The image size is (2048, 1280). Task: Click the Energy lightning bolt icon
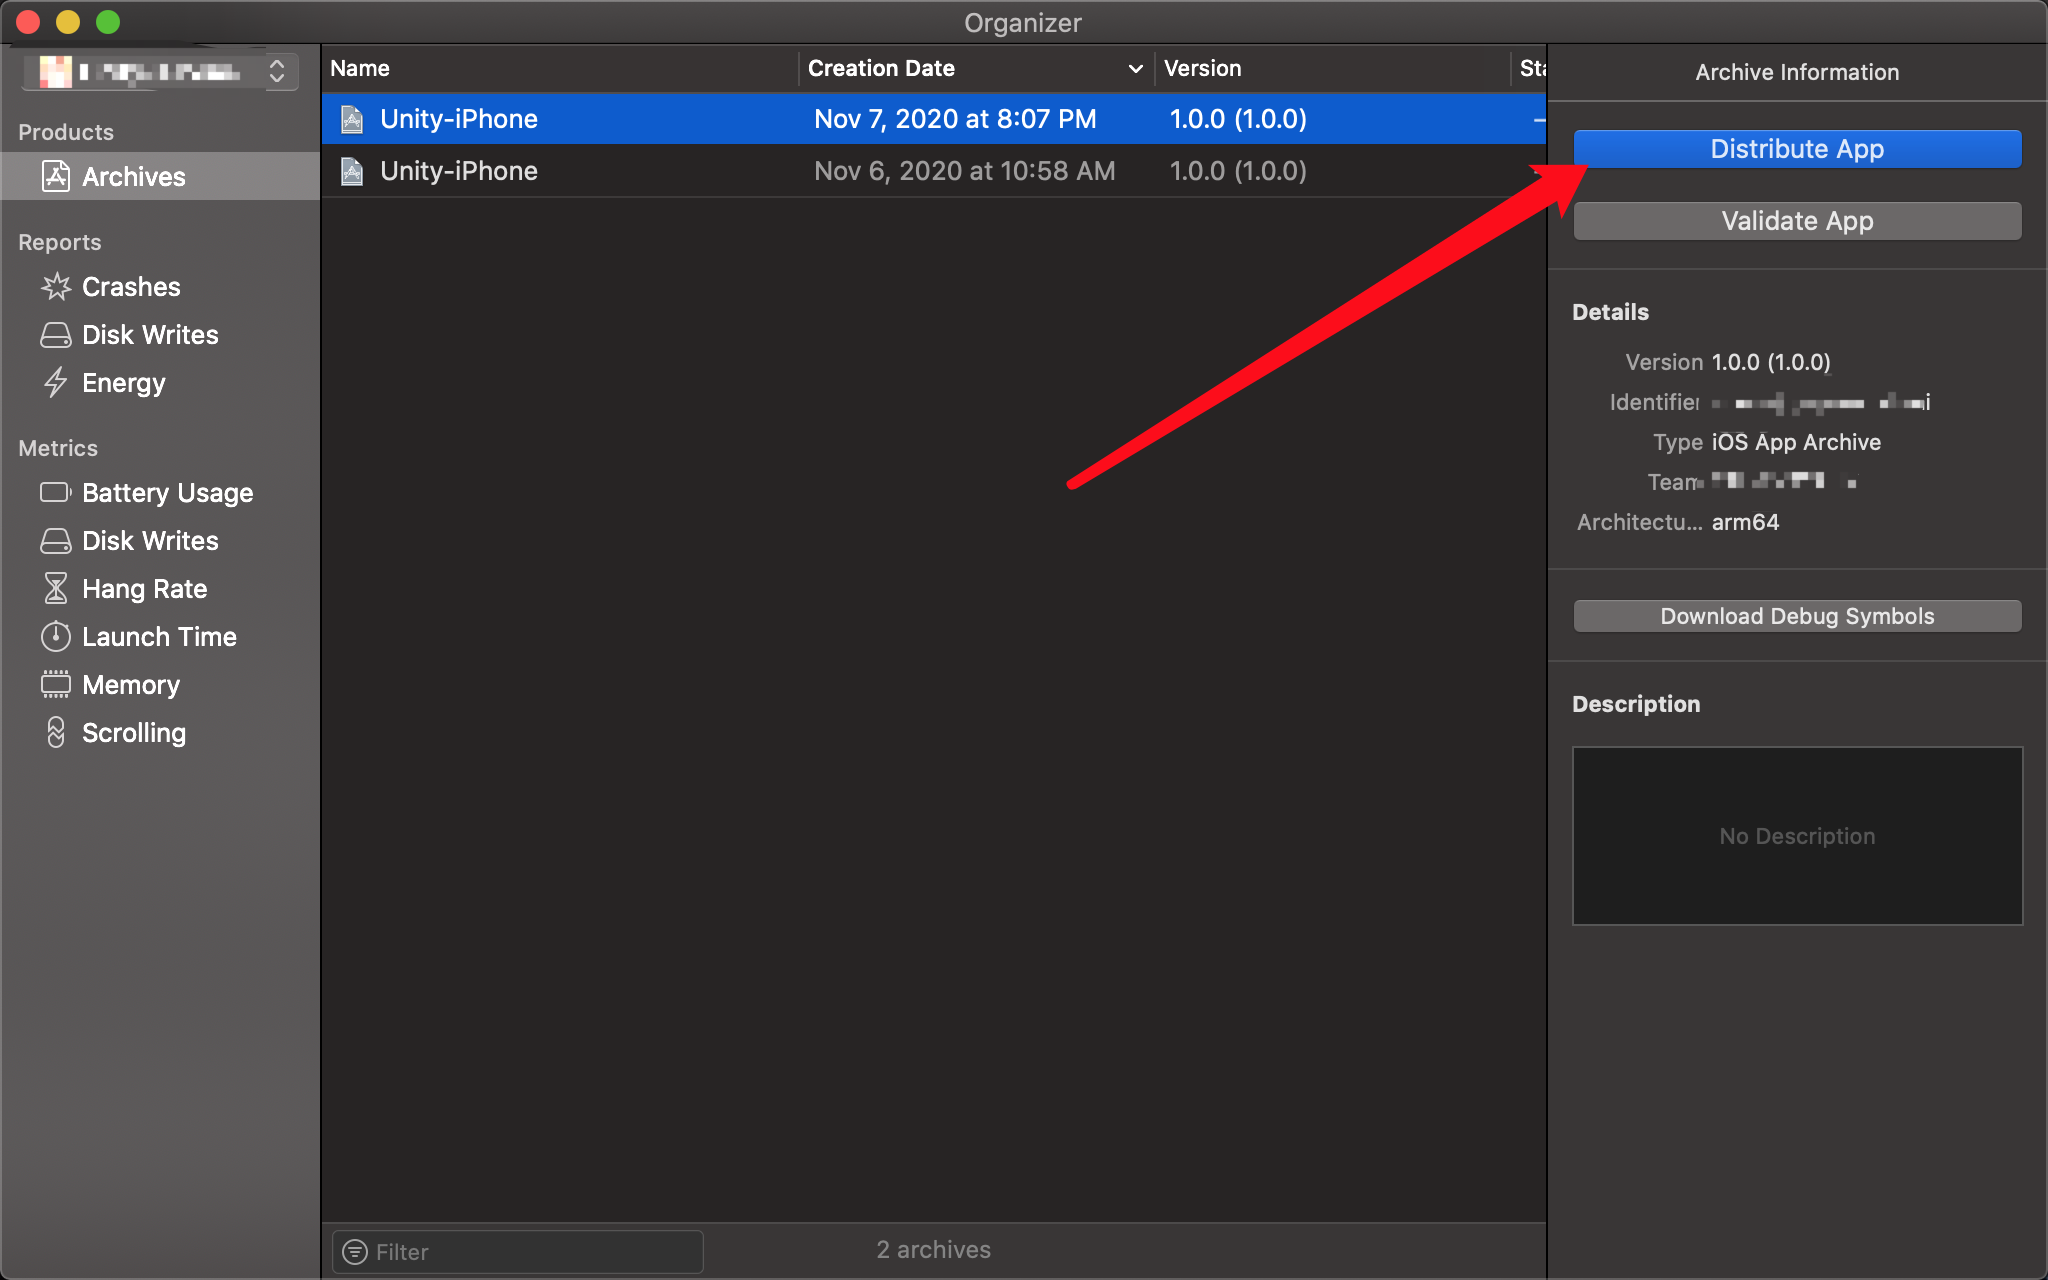pos(56,383)
